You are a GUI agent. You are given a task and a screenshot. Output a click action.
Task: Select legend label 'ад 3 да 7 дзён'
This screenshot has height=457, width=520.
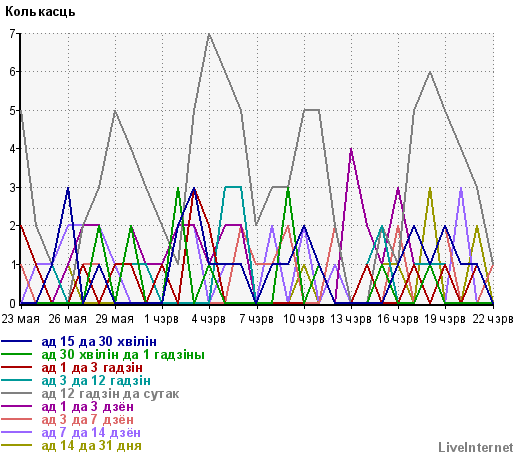coord(88,420)
